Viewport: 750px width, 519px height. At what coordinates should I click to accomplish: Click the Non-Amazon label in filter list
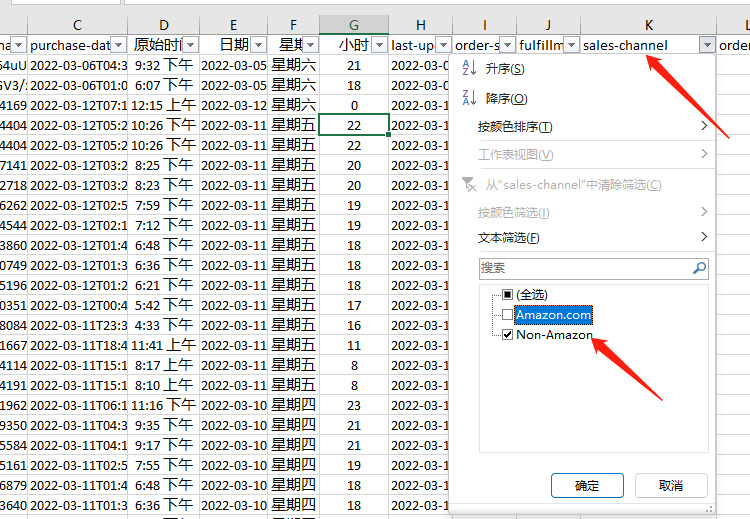[554, 335]
